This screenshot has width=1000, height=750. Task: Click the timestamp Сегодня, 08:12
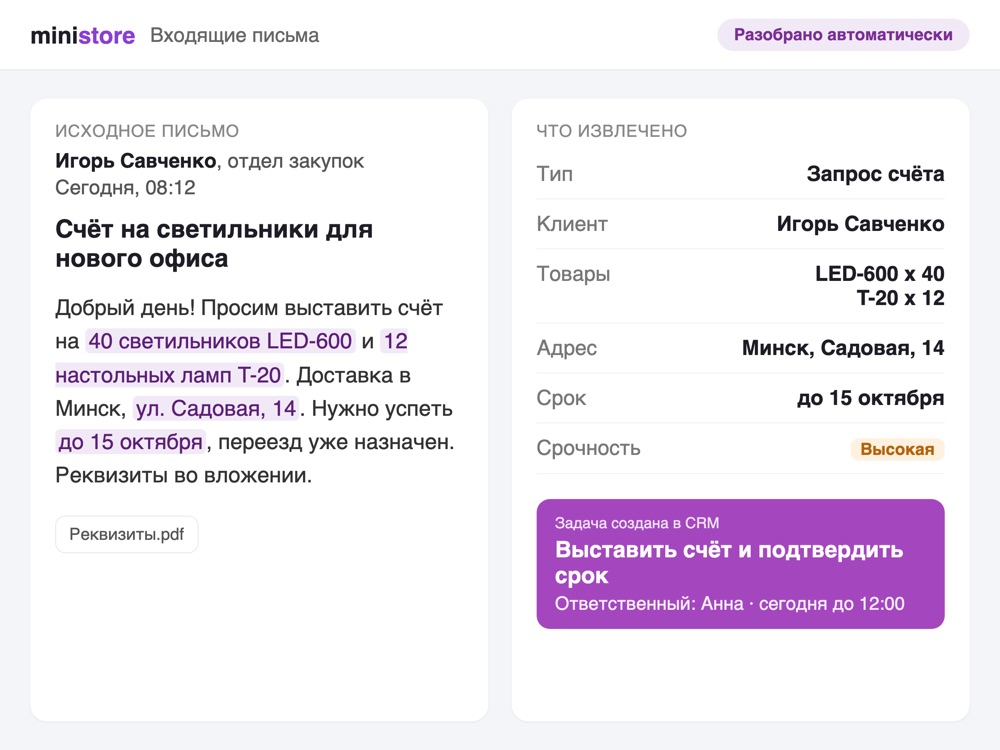click(125, 188)
